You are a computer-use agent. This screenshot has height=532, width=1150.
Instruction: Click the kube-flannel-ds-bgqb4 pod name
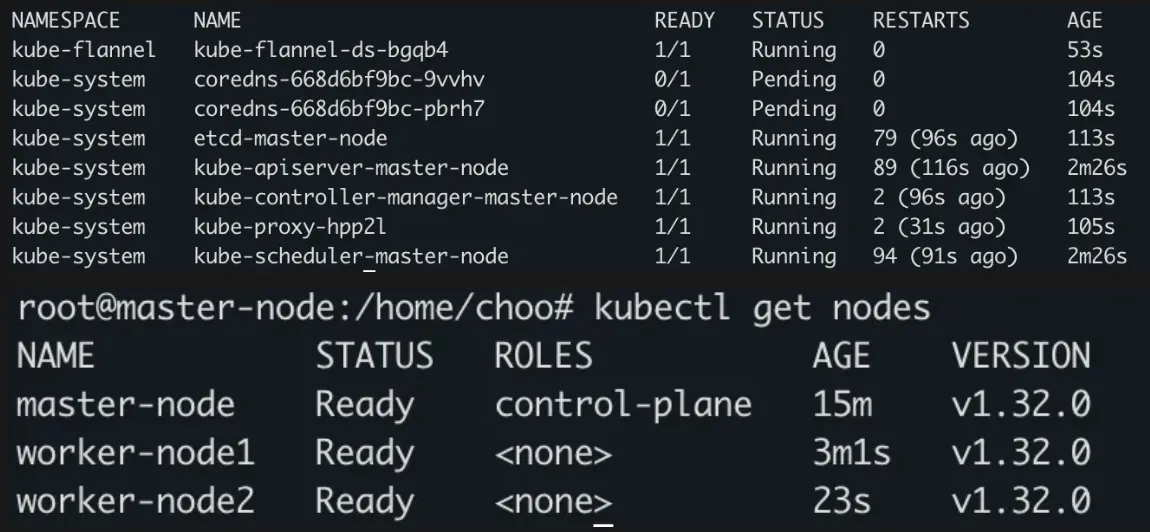tap(321, 51)
